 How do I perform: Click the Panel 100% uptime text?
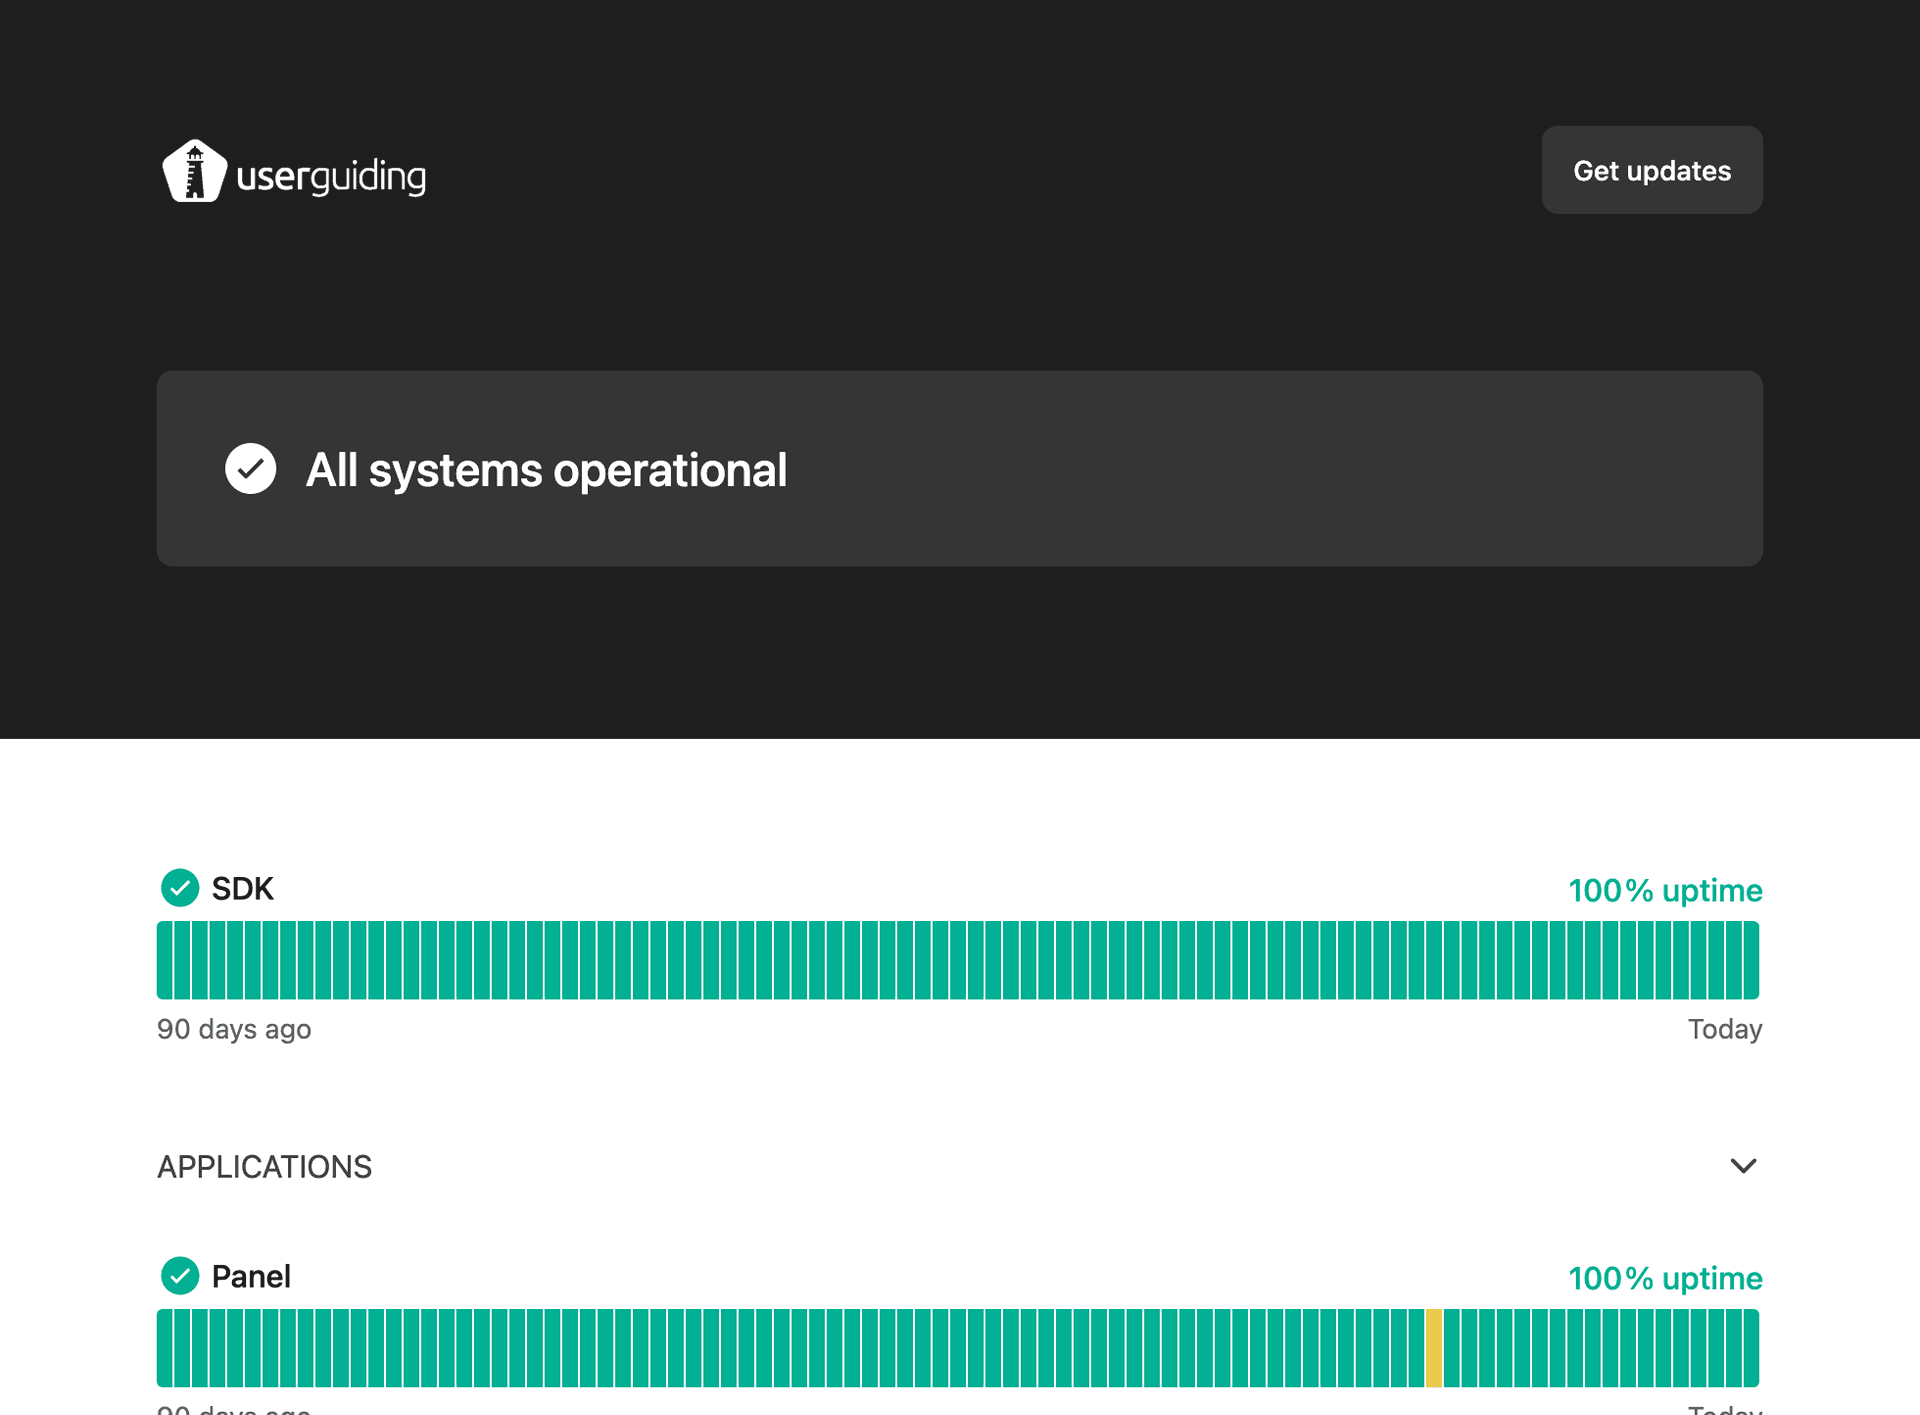pyautogui.click(x=1664, y=1278)
